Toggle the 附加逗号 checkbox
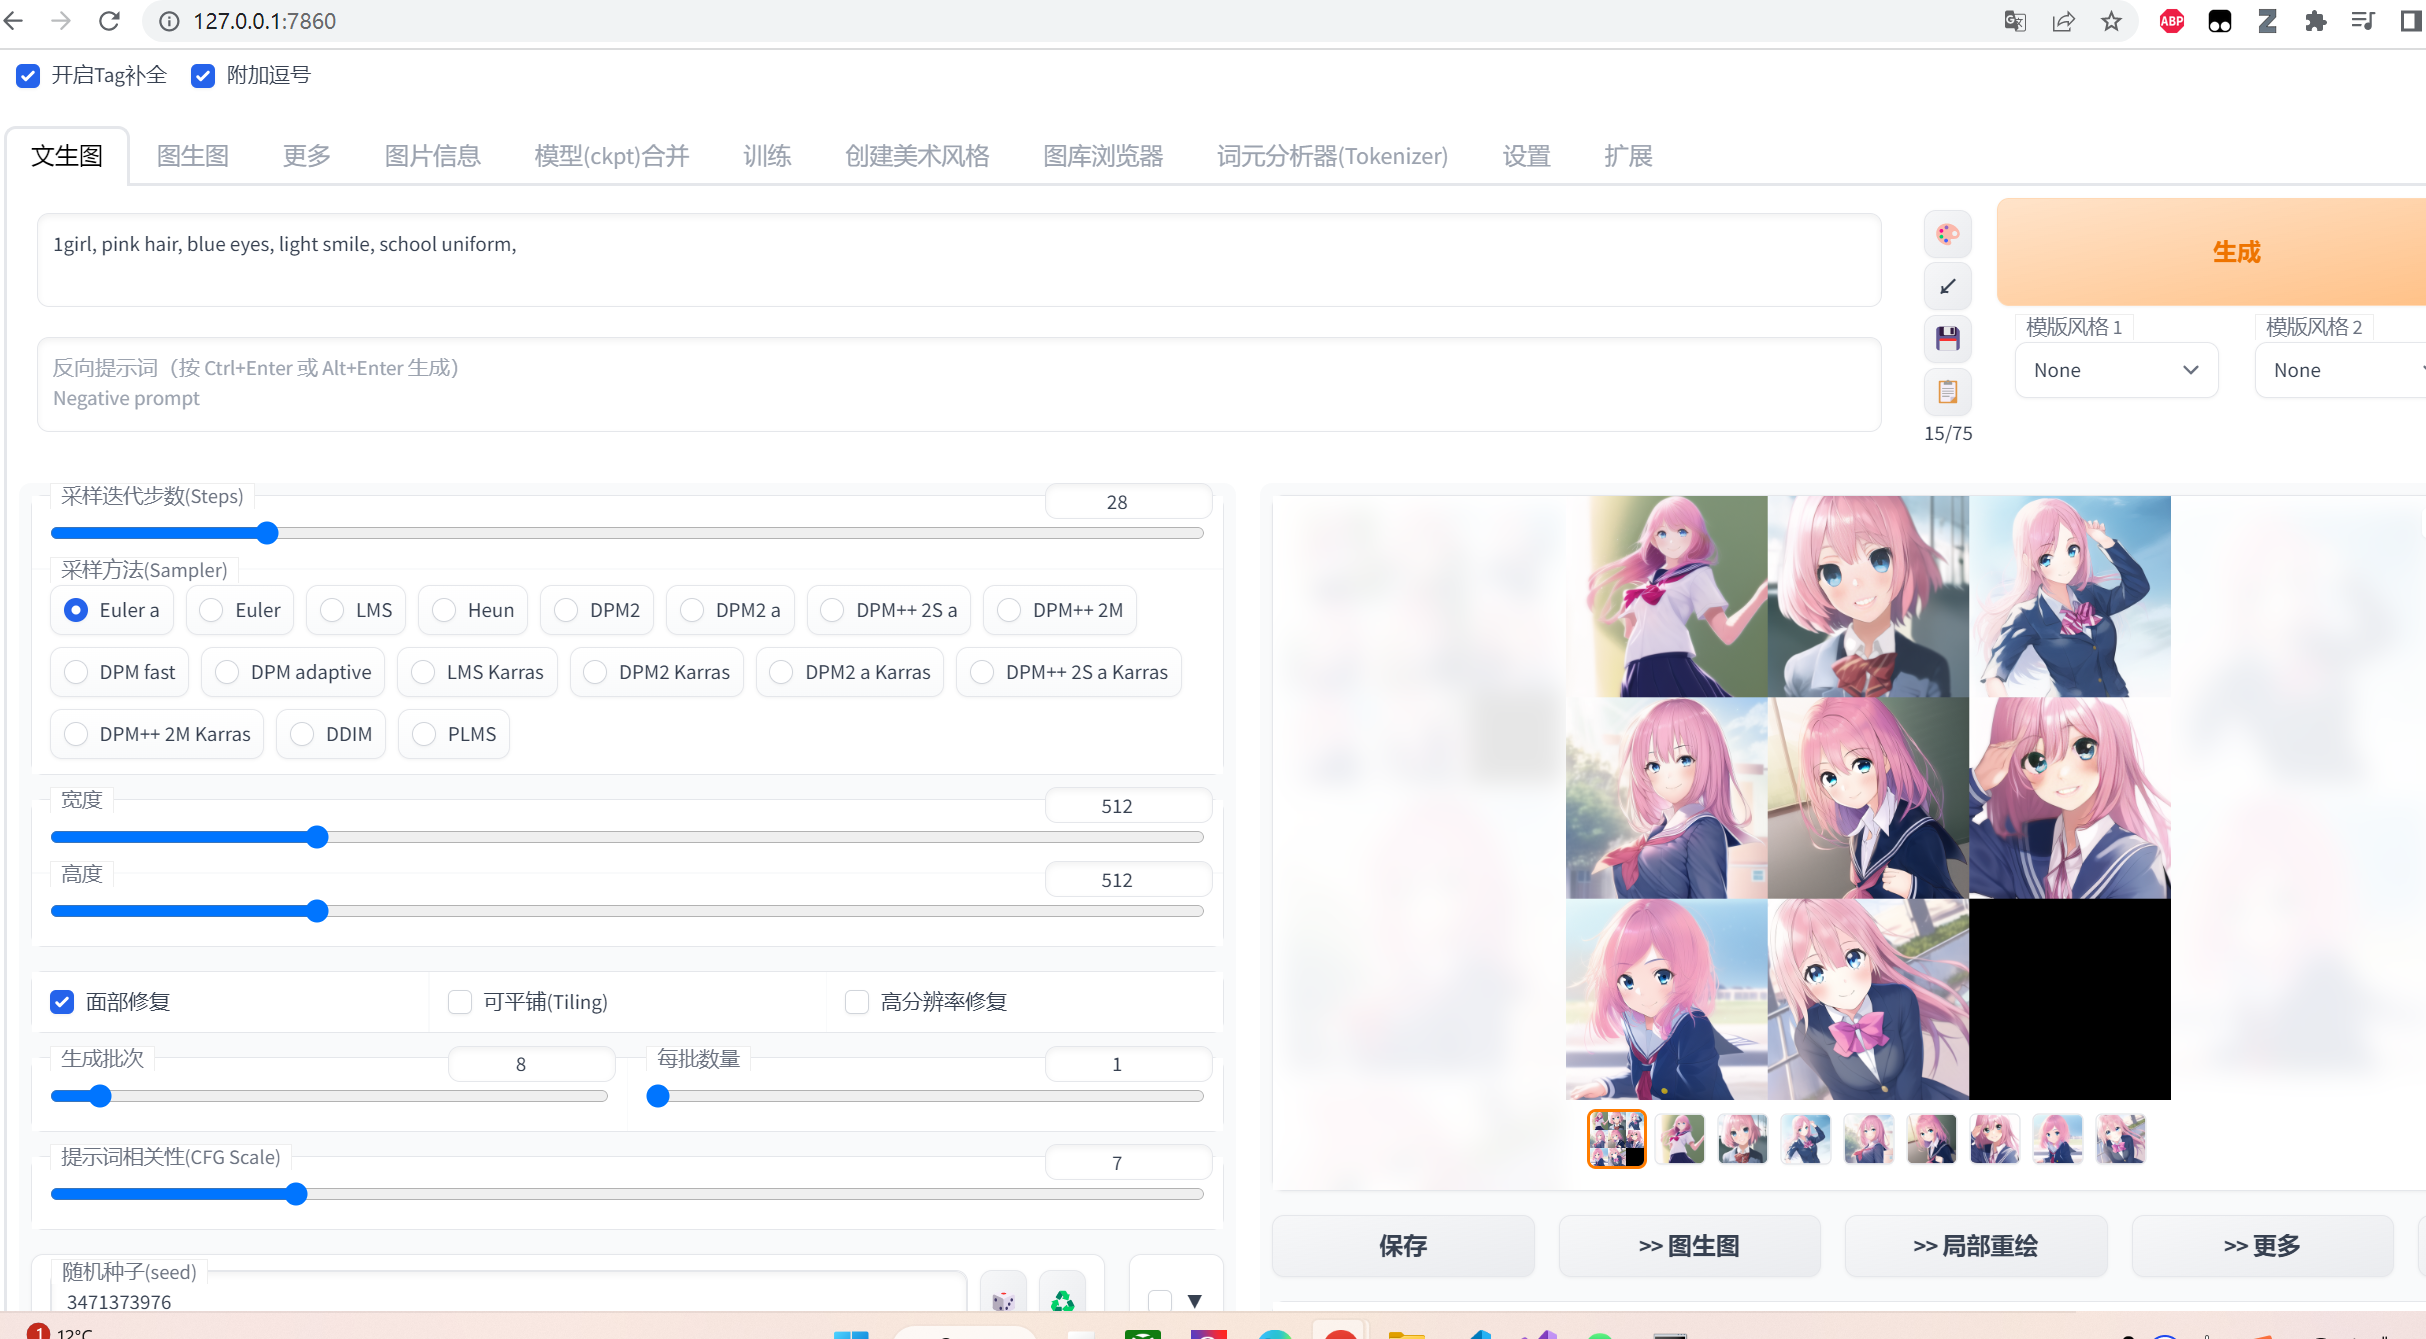 203,76
